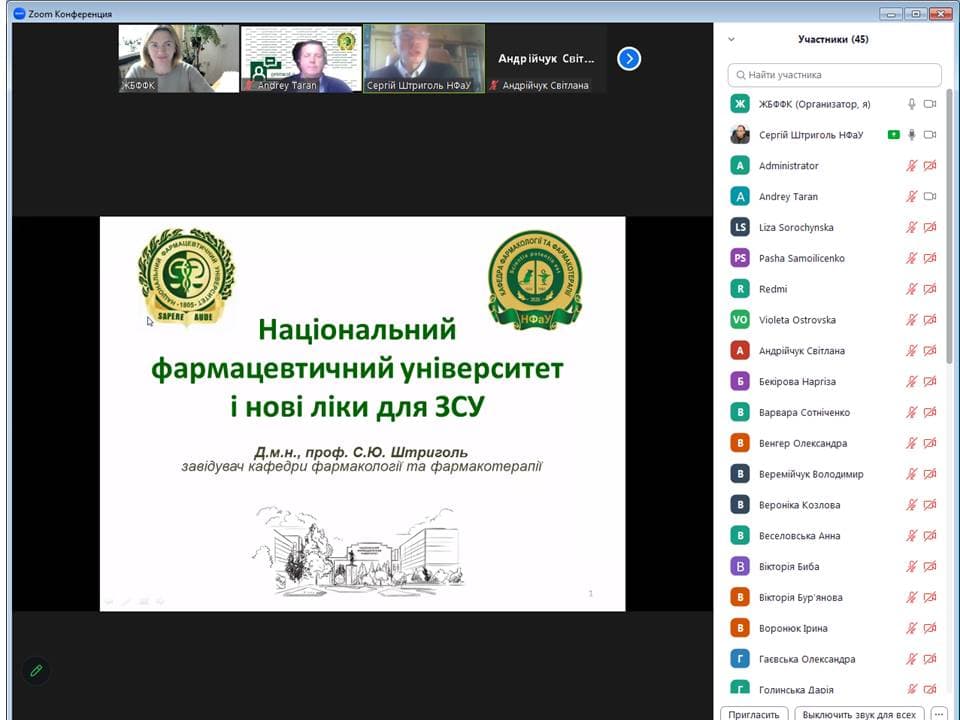Toggle camera icon for ЖБФФК organizer

(x=930, y=104)
